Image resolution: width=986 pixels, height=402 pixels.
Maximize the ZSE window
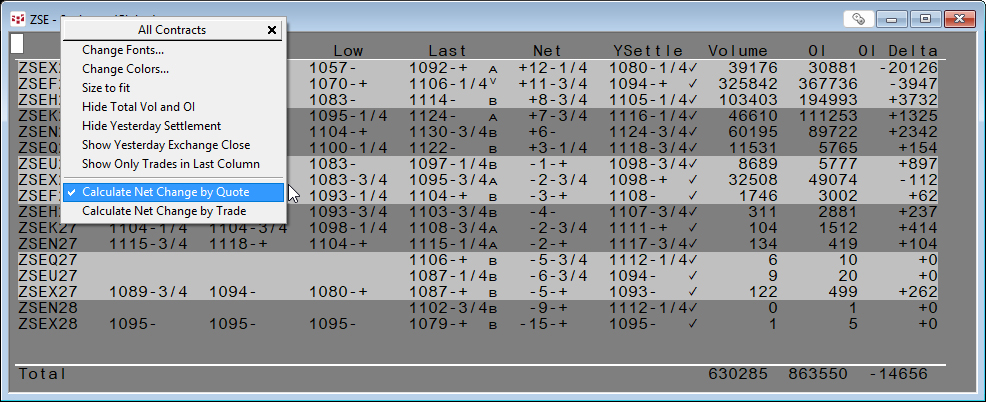click(925, 18)
